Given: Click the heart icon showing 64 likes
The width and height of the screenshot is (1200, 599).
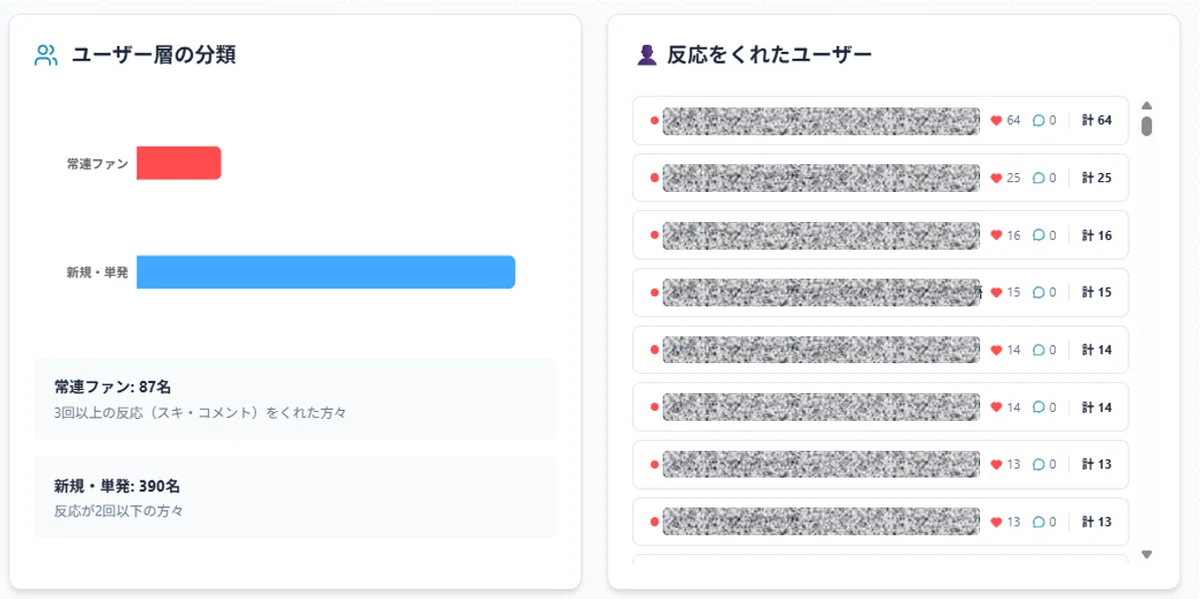Looking at the screenshot, I should [x=996, y=120].
